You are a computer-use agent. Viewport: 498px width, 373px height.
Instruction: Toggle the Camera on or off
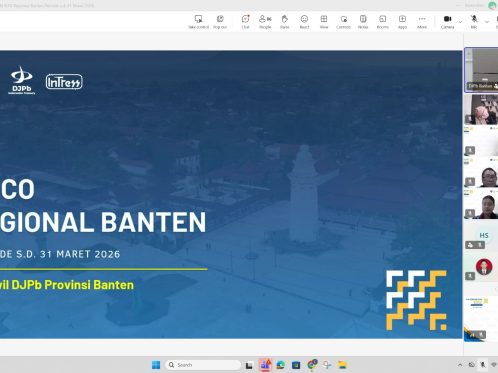(x=447, y=22)
